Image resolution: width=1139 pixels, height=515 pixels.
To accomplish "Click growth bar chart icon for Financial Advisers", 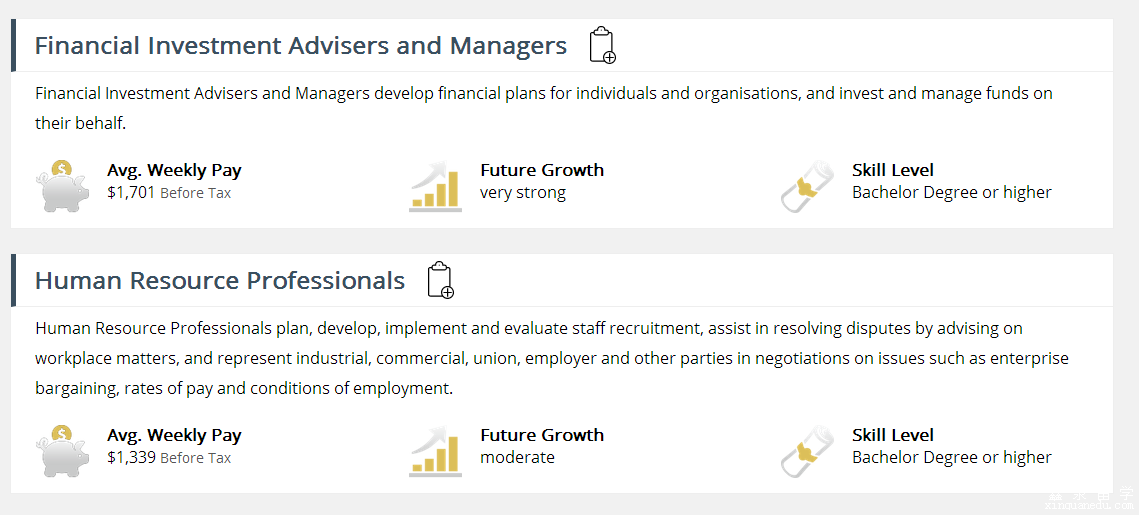I will tap(436, 186).
